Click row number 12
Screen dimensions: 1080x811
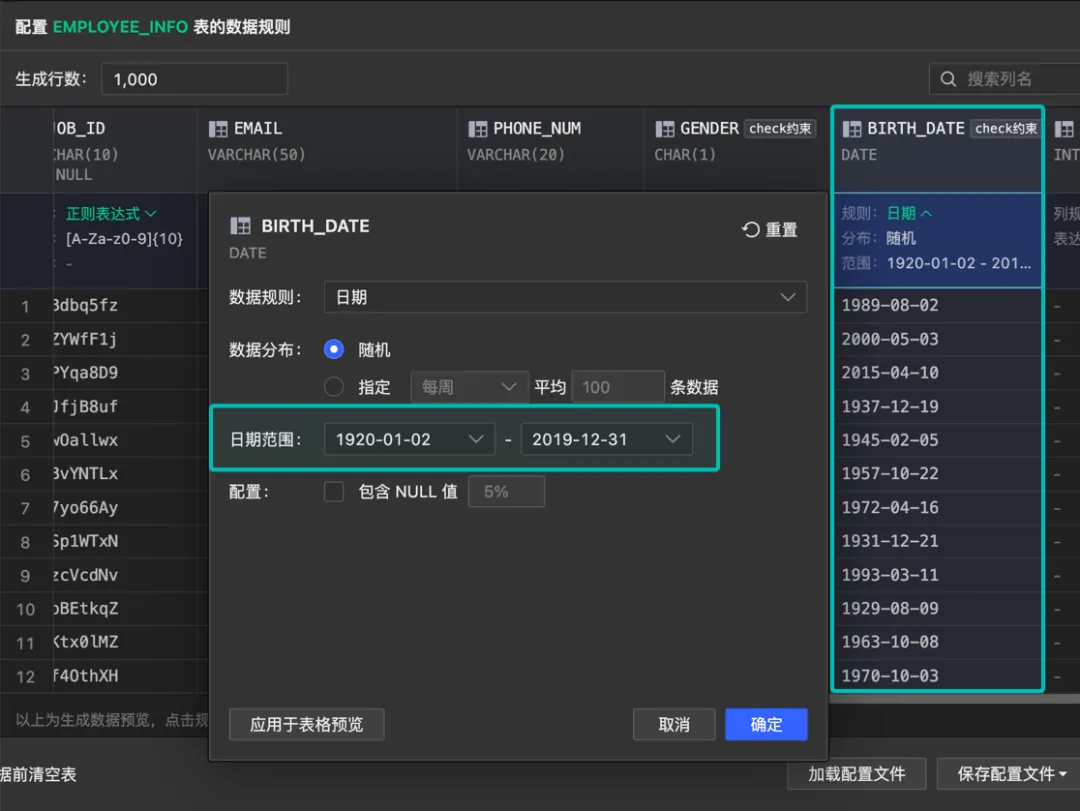coord(25,677)
